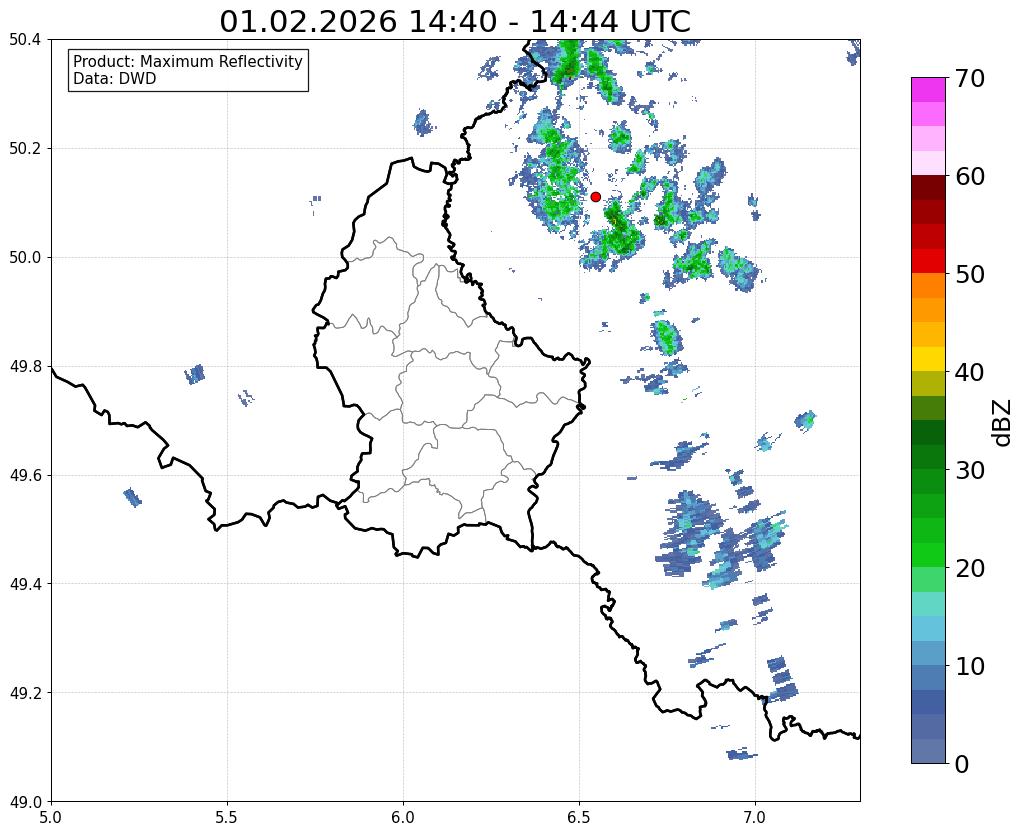This screenshot has height=834, width=1023.
Task: Click the latitude tick label 49.6
Action: click(x=25, y=475)
